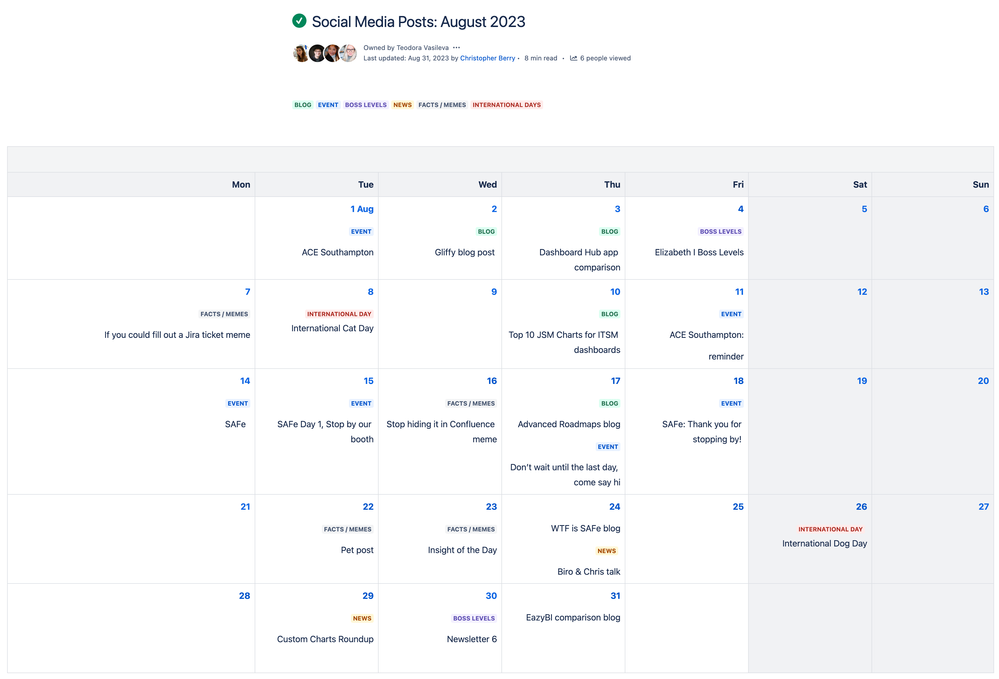The width and height of the screenshot is (999, 679).
Task: Click the second contributor avatar
Action: pyautogui.click(x=317, y=52)
